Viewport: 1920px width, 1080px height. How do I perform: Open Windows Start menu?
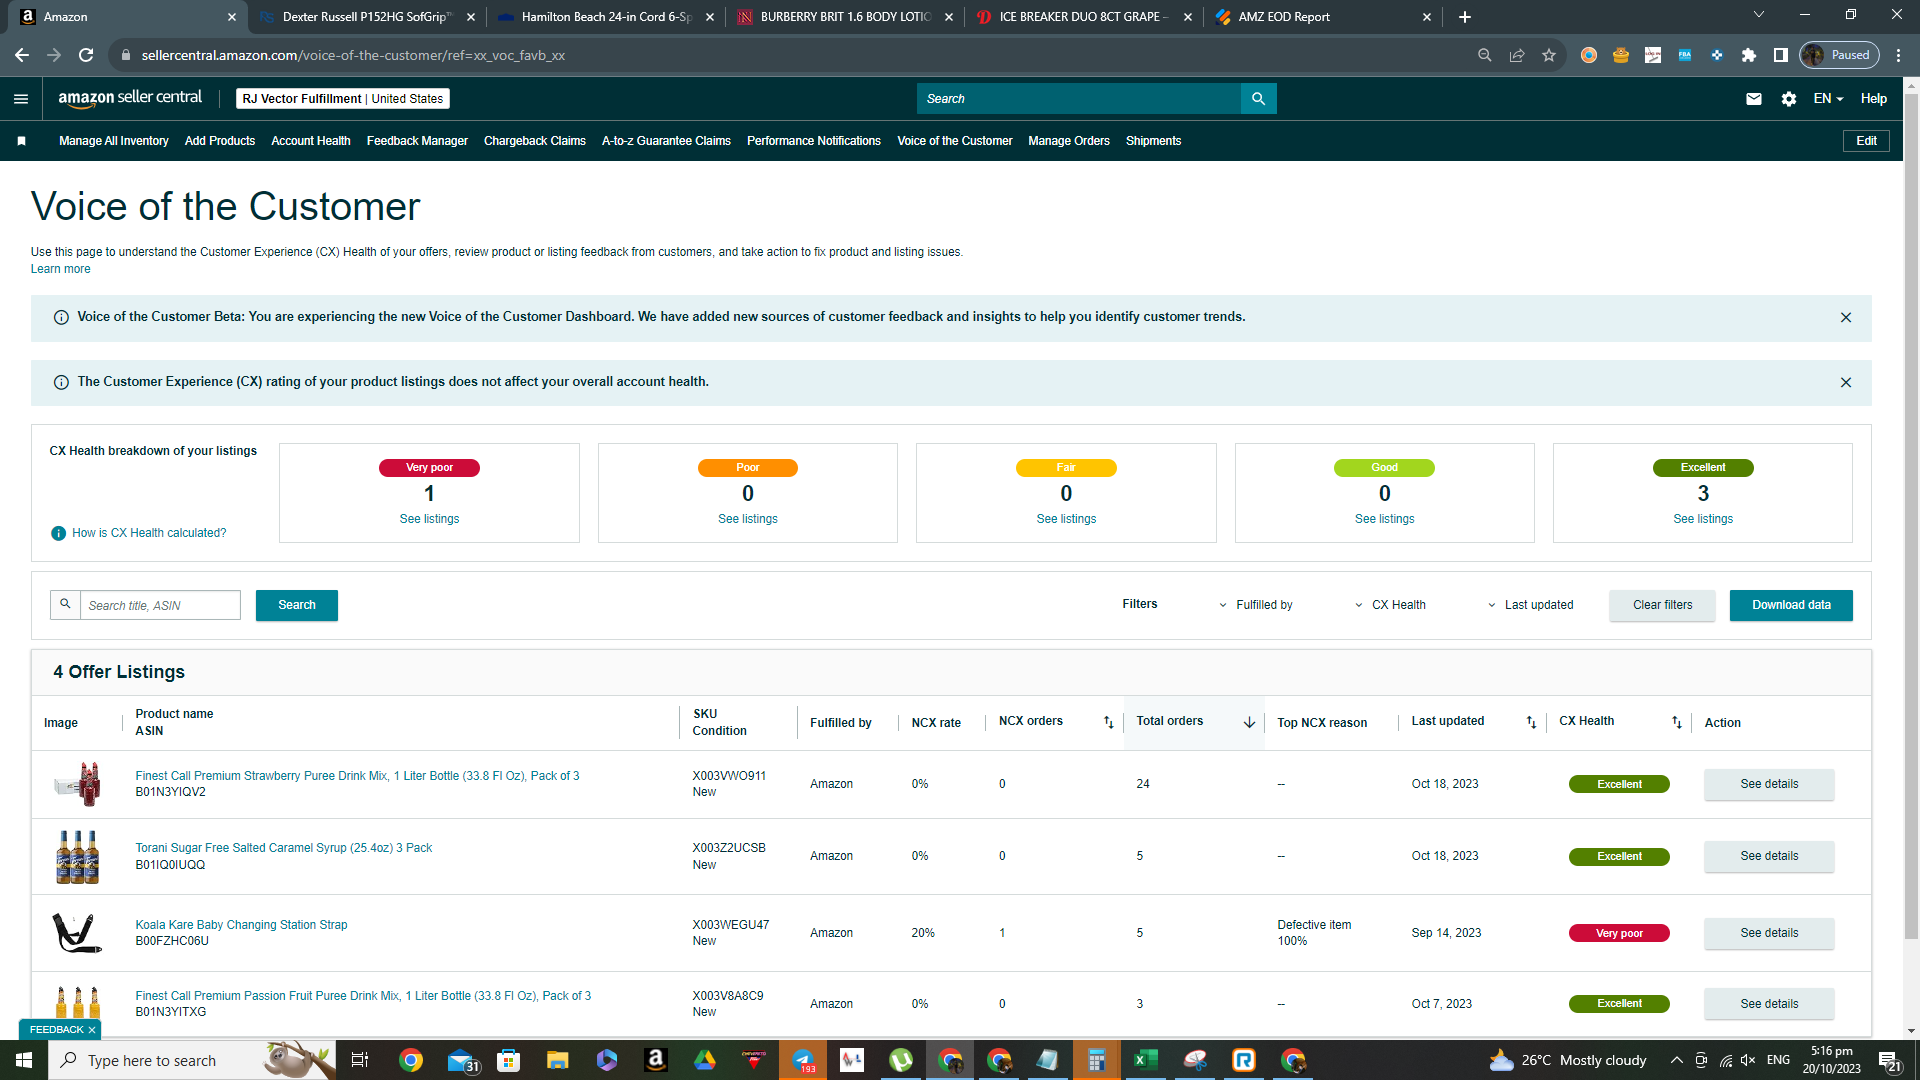tap(24, 1060)
